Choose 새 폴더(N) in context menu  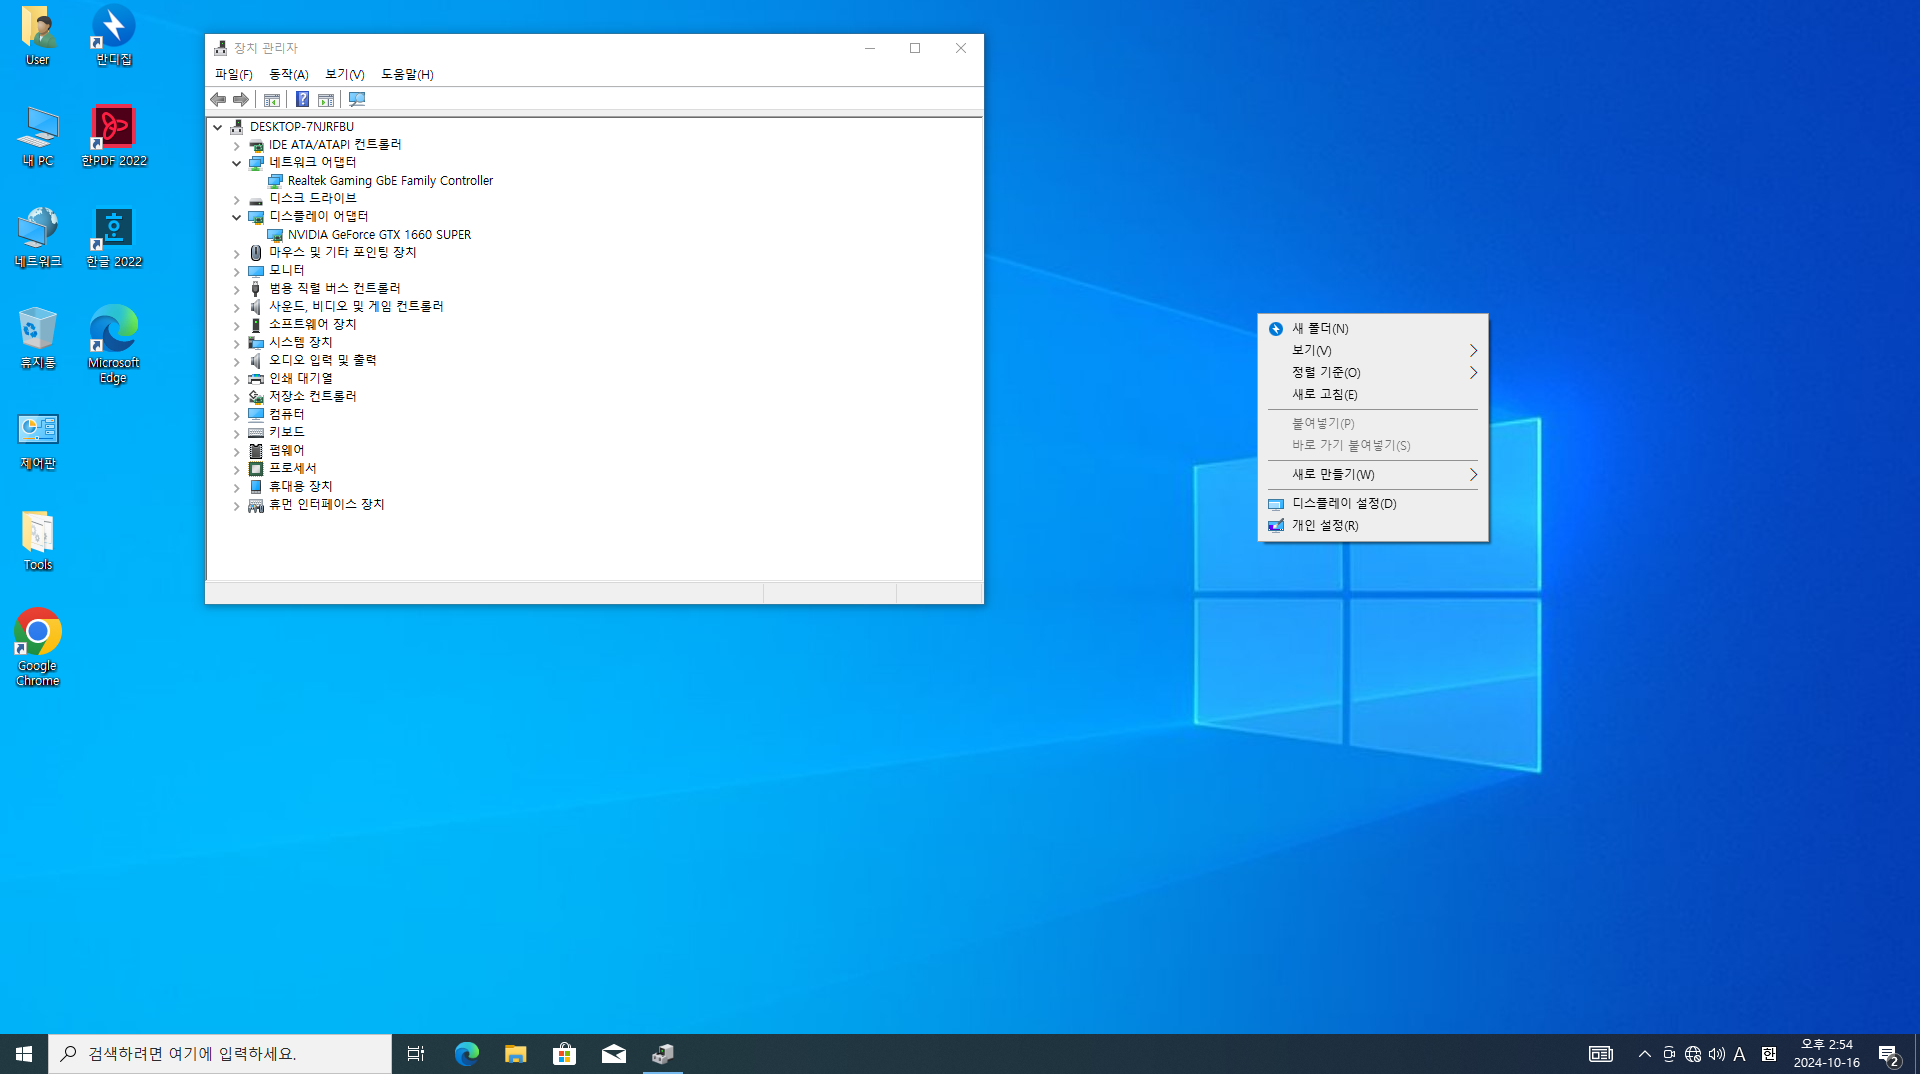tap(1373, 328)
